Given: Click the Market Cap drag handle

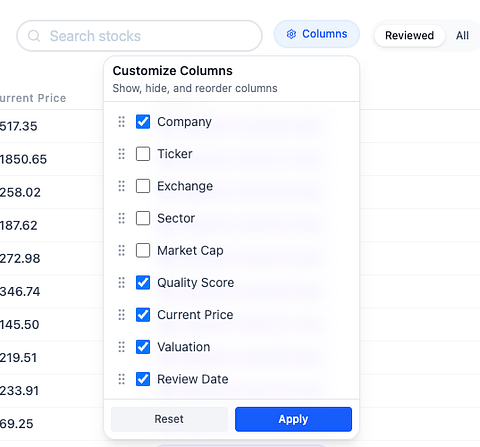Looking at the screenshot, I should tap(122, 250).
